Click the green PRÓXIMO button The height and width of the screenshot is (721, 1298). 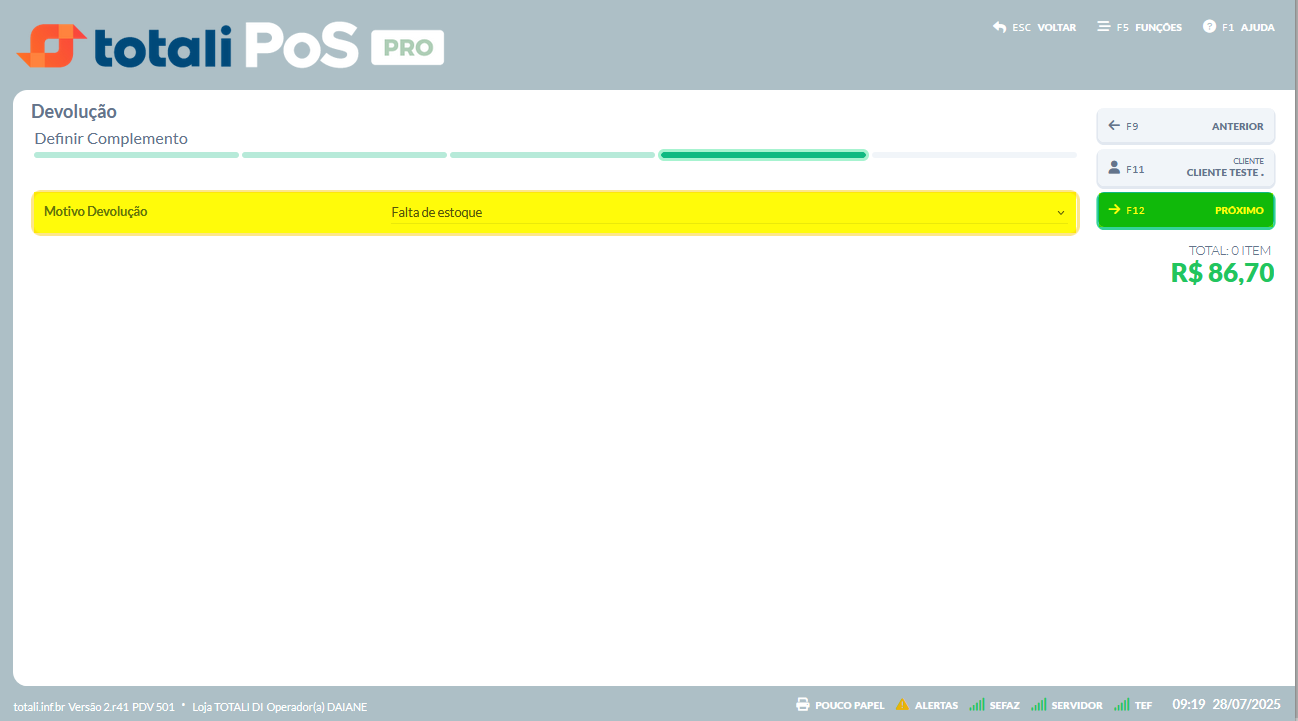(1186, 210)
